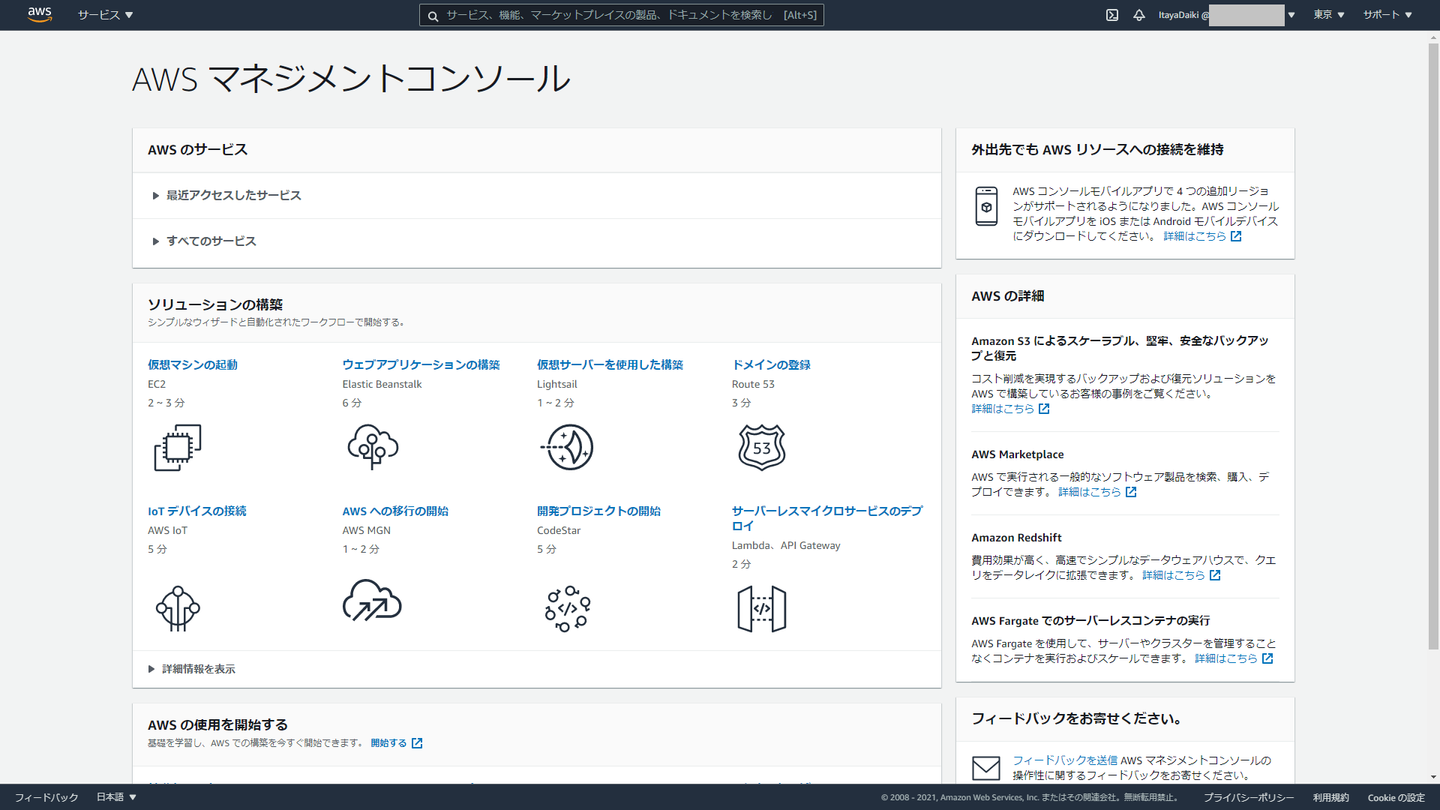Click the 仮想マシンの起動 link
This screenshot has height=810, width=1440.
(193, 365)
